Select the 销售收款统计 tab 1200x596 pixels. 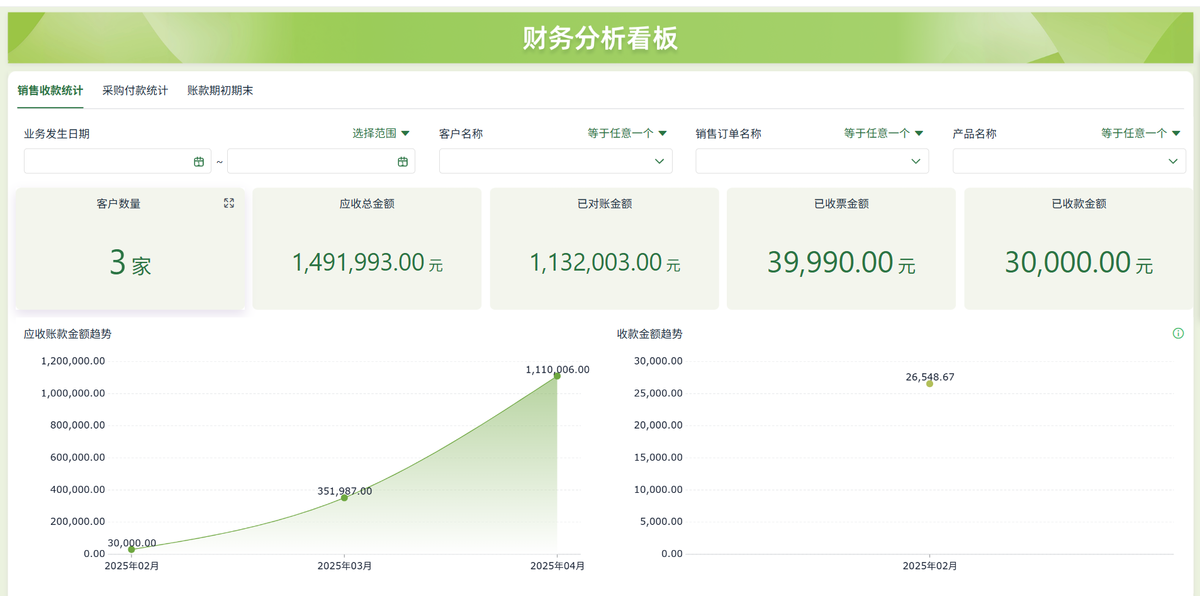click(x=50, y=90)
